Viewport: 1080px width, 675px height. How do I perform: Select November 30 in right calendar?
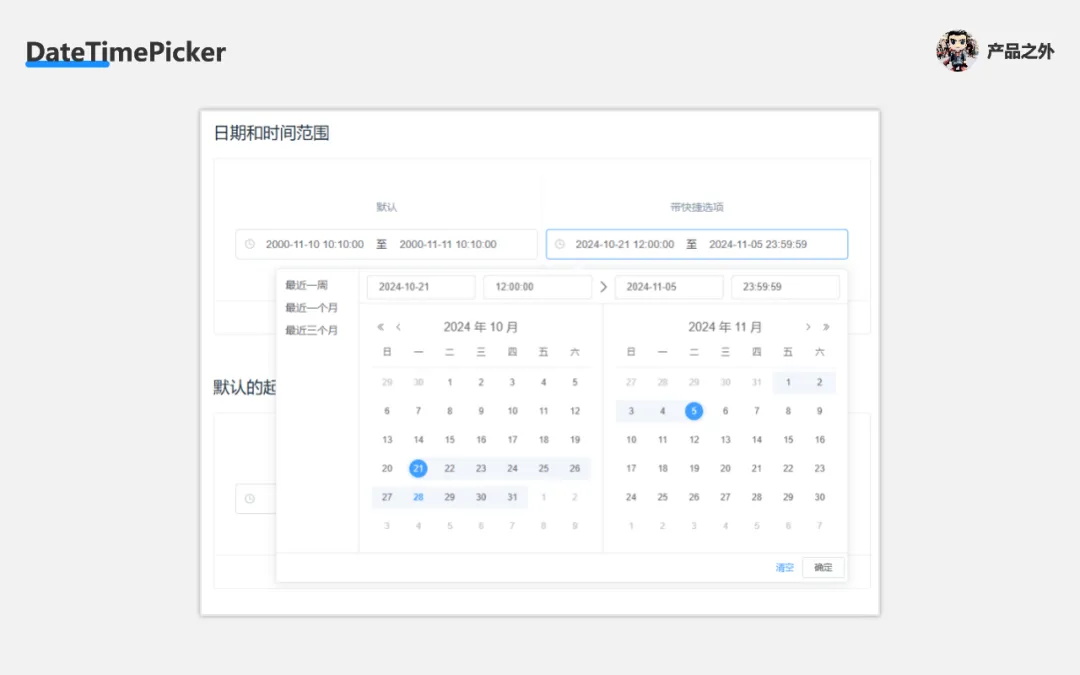click(820, 497)
